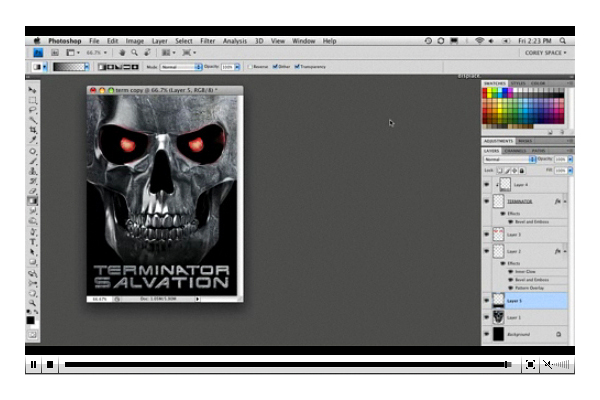The image size is (600, 400).
Task: Open the layer blend mode dropdown
Action: coord(509,159)
